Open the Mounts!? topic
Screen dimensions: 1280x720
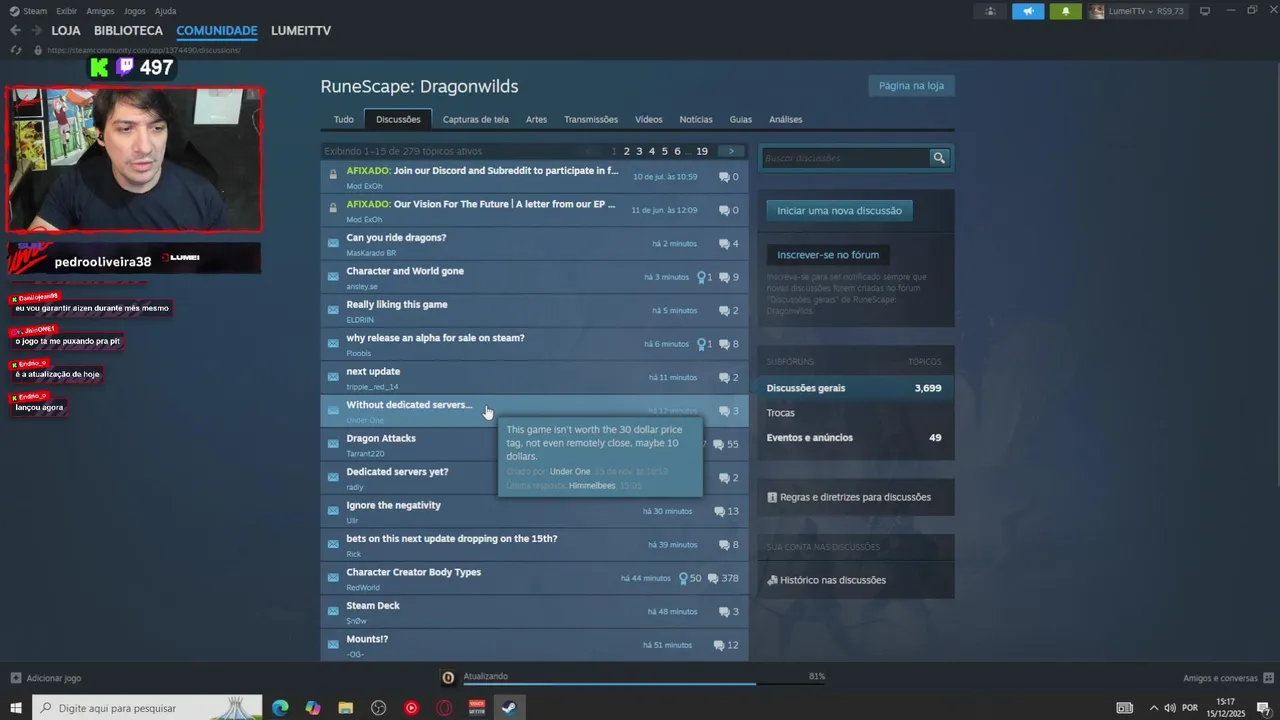(534, 645)
